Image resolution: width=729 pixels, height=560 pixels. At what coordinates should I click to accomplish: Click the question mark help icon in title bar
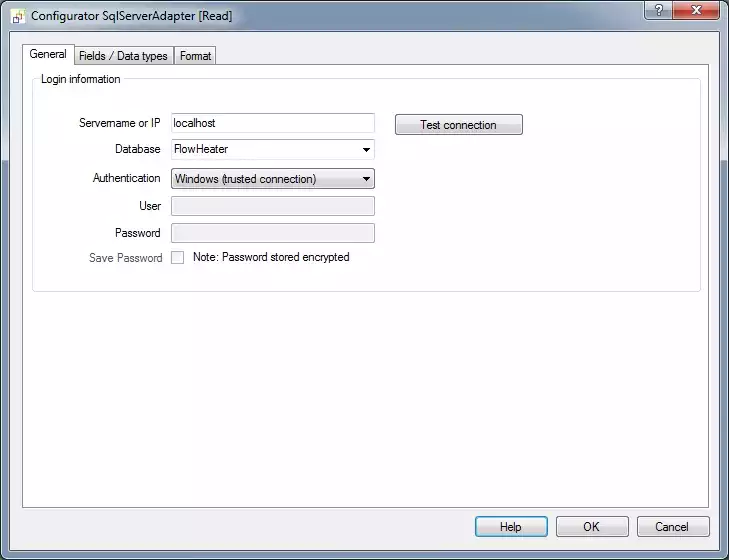(657, 10)
